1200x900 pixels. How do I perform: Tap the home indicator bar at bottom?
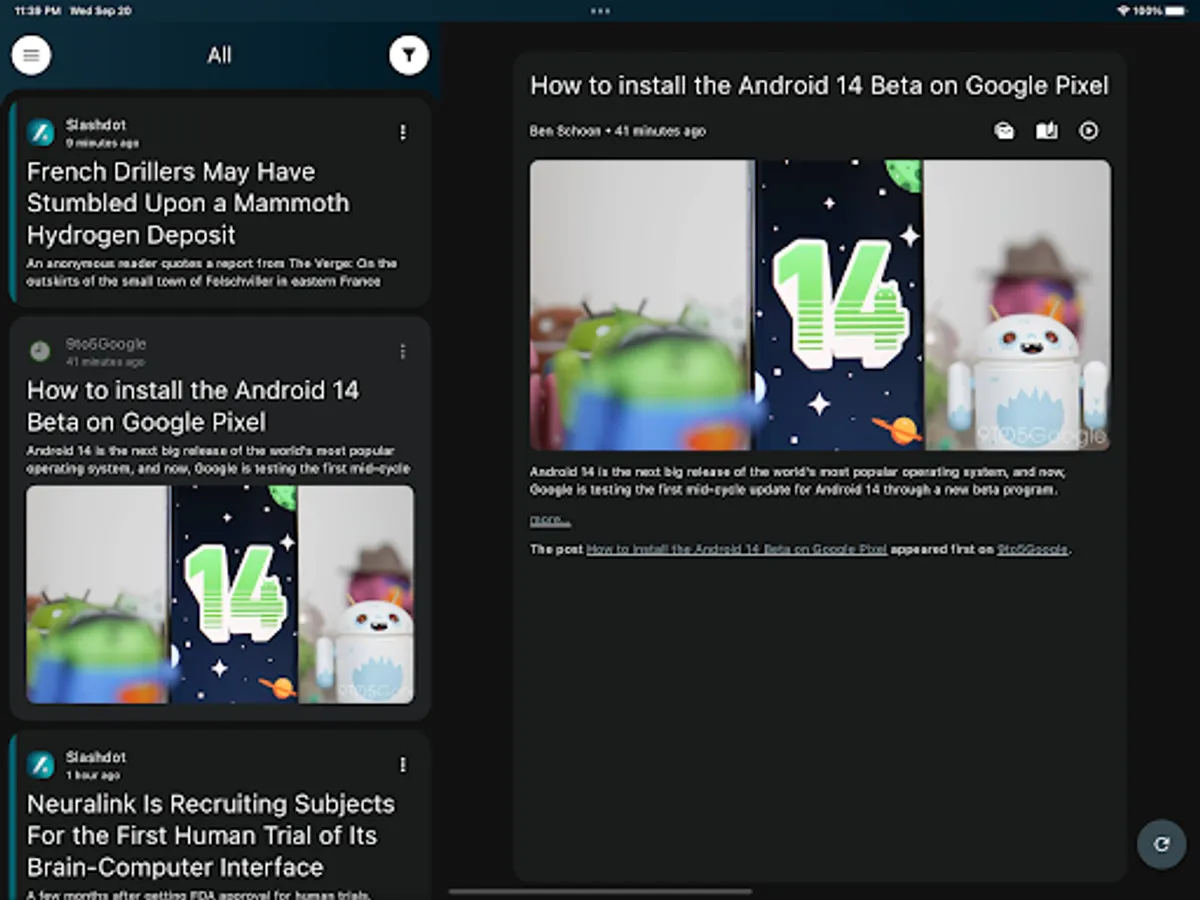point(600,891)
